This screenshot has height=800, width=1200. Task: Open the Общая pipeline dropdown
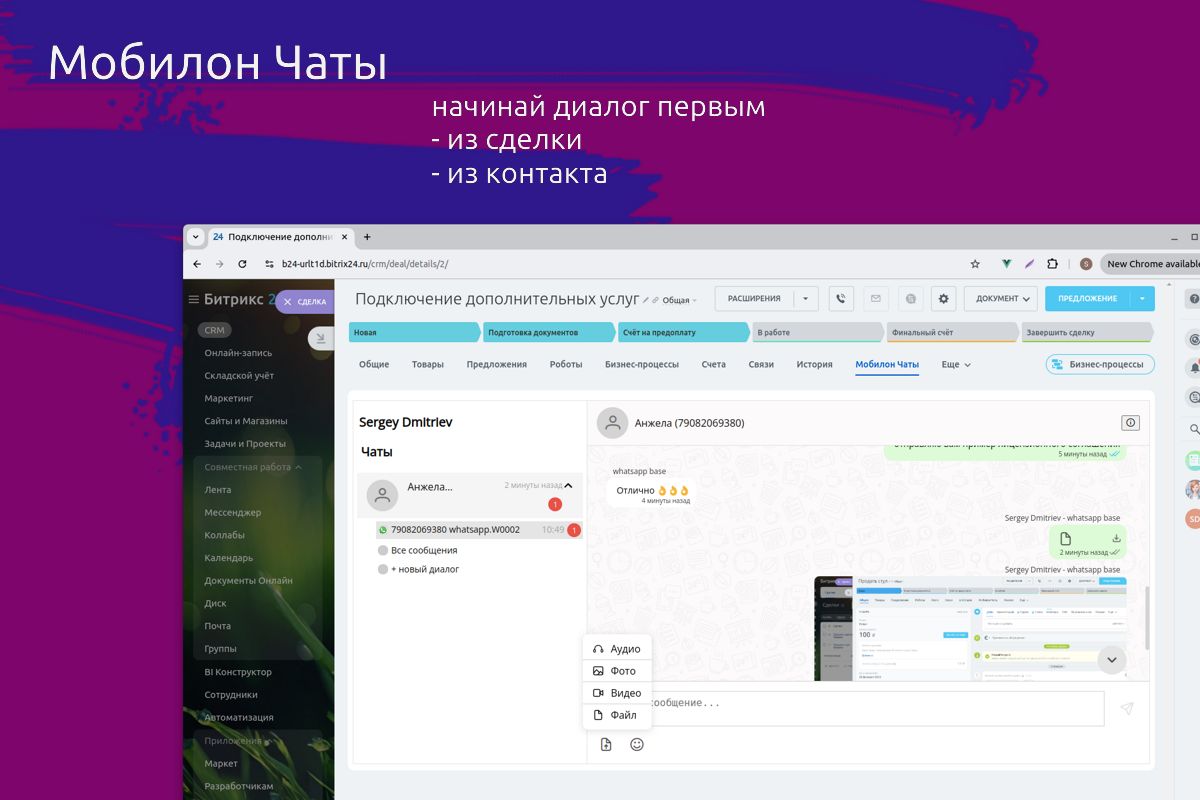(680, 300)
